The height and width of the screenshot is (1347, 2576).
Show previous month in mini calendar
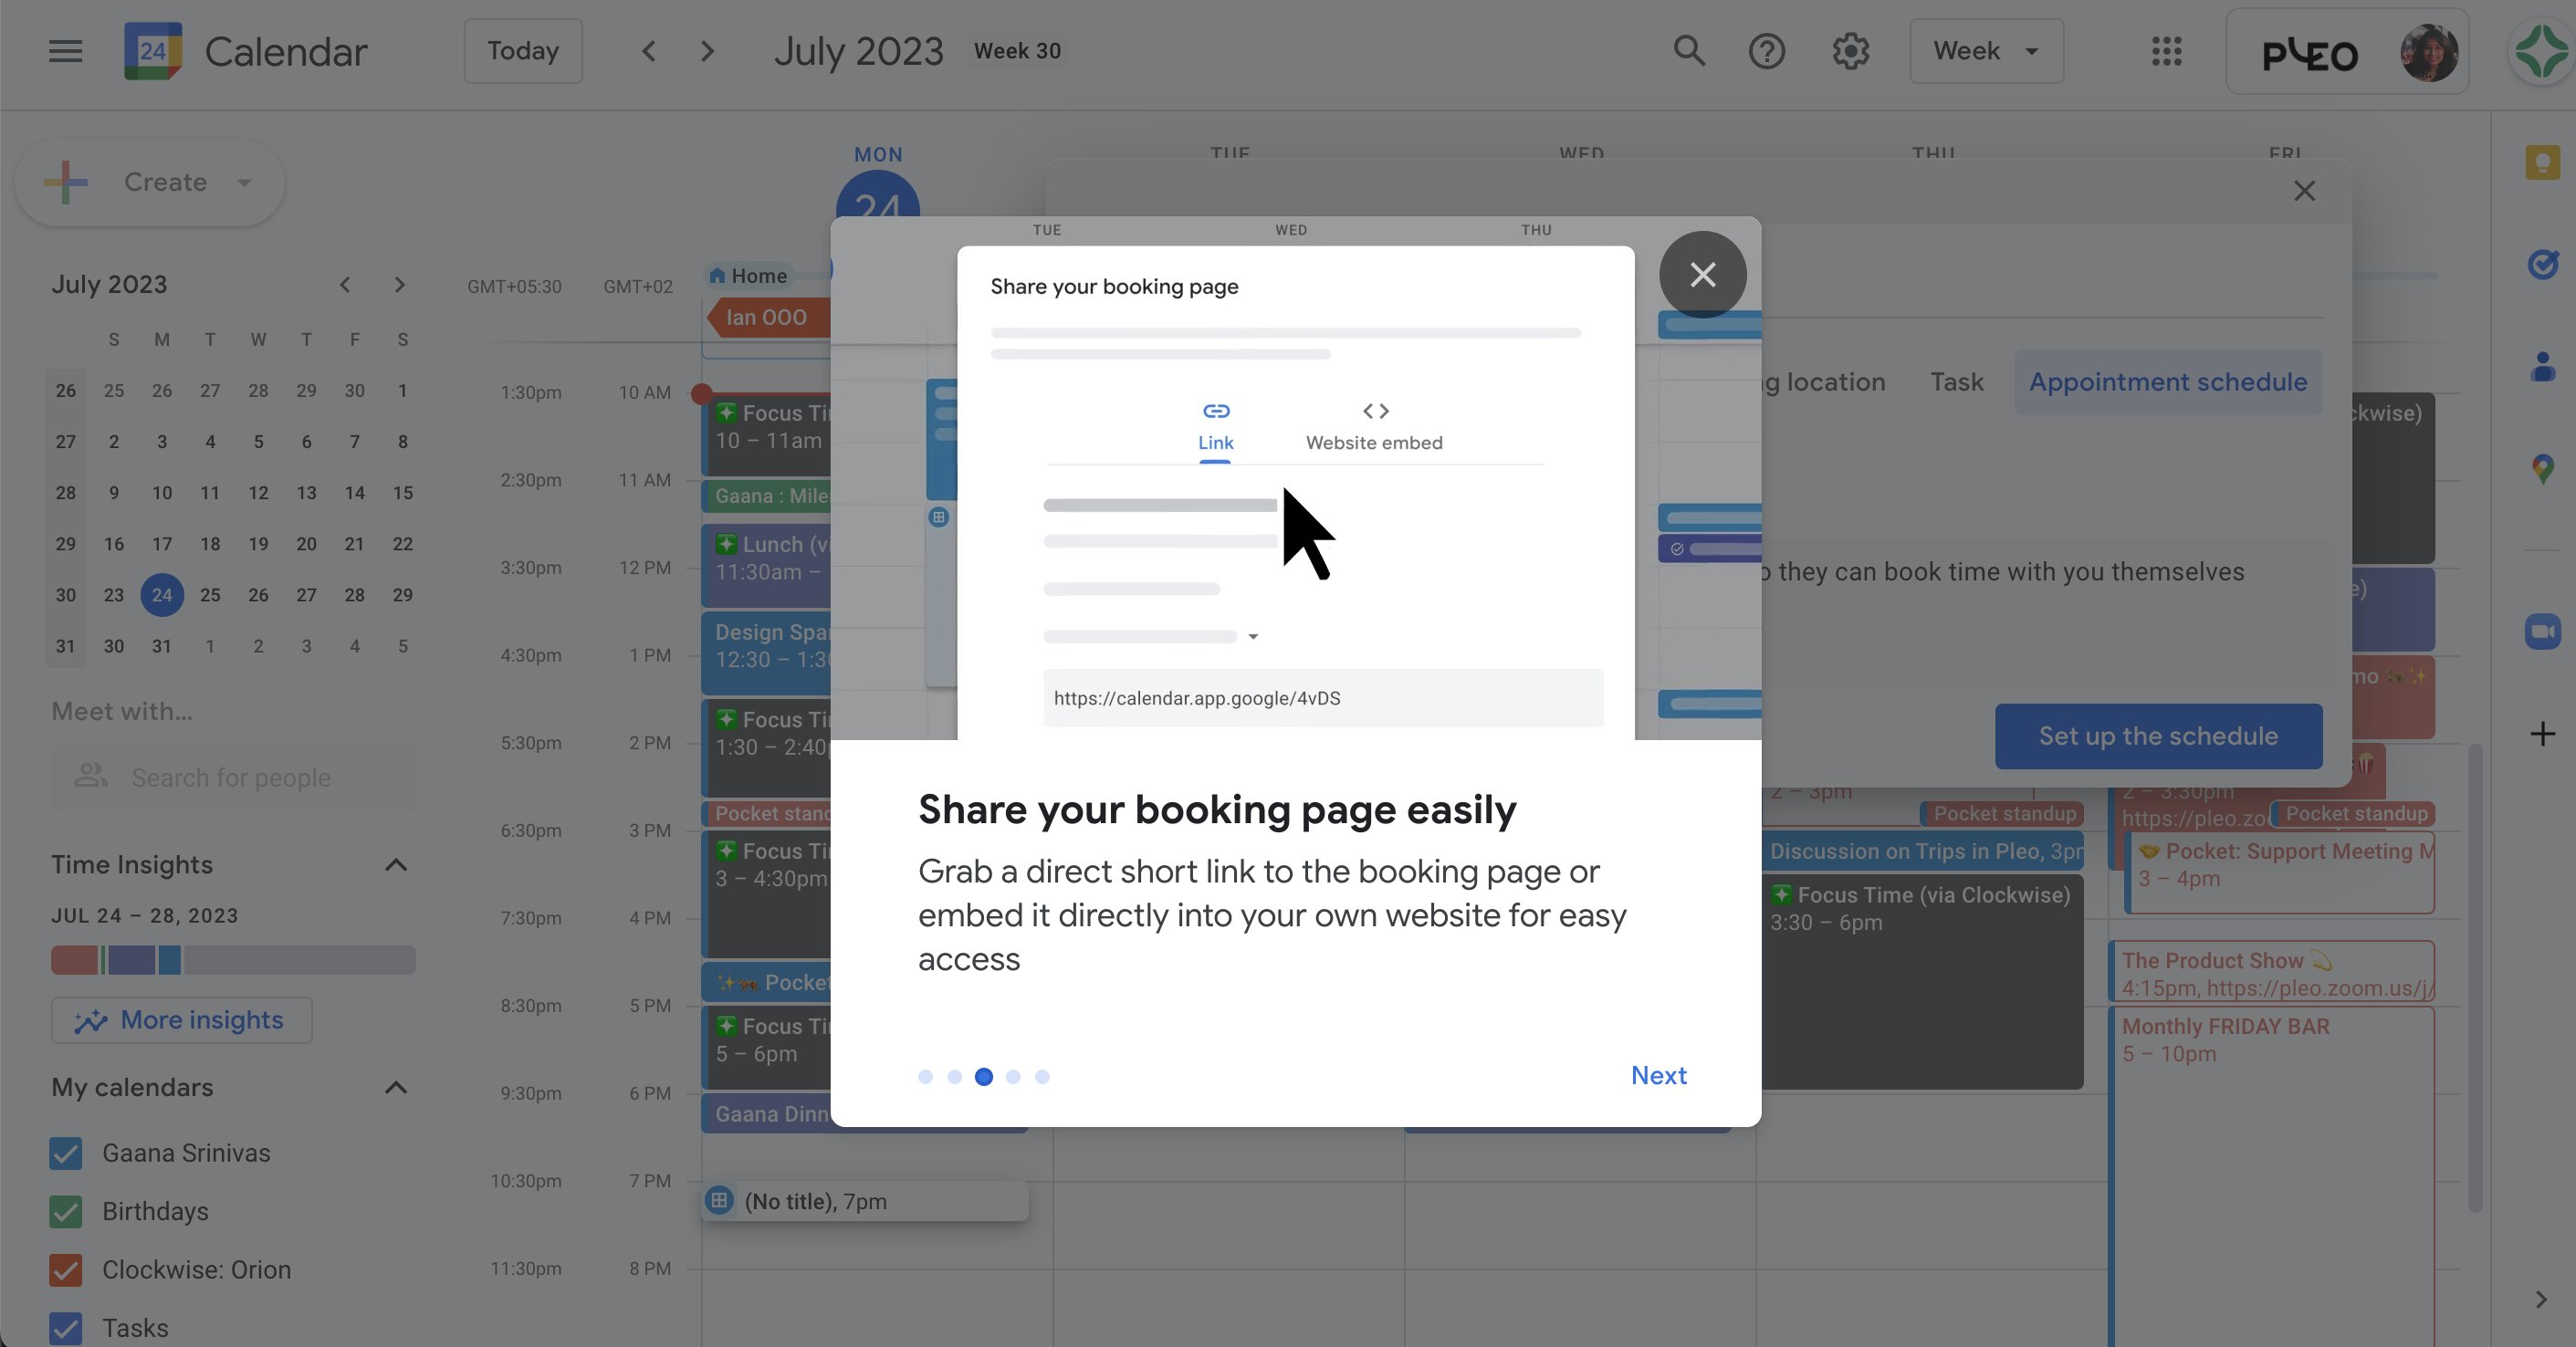coord(345,285)
